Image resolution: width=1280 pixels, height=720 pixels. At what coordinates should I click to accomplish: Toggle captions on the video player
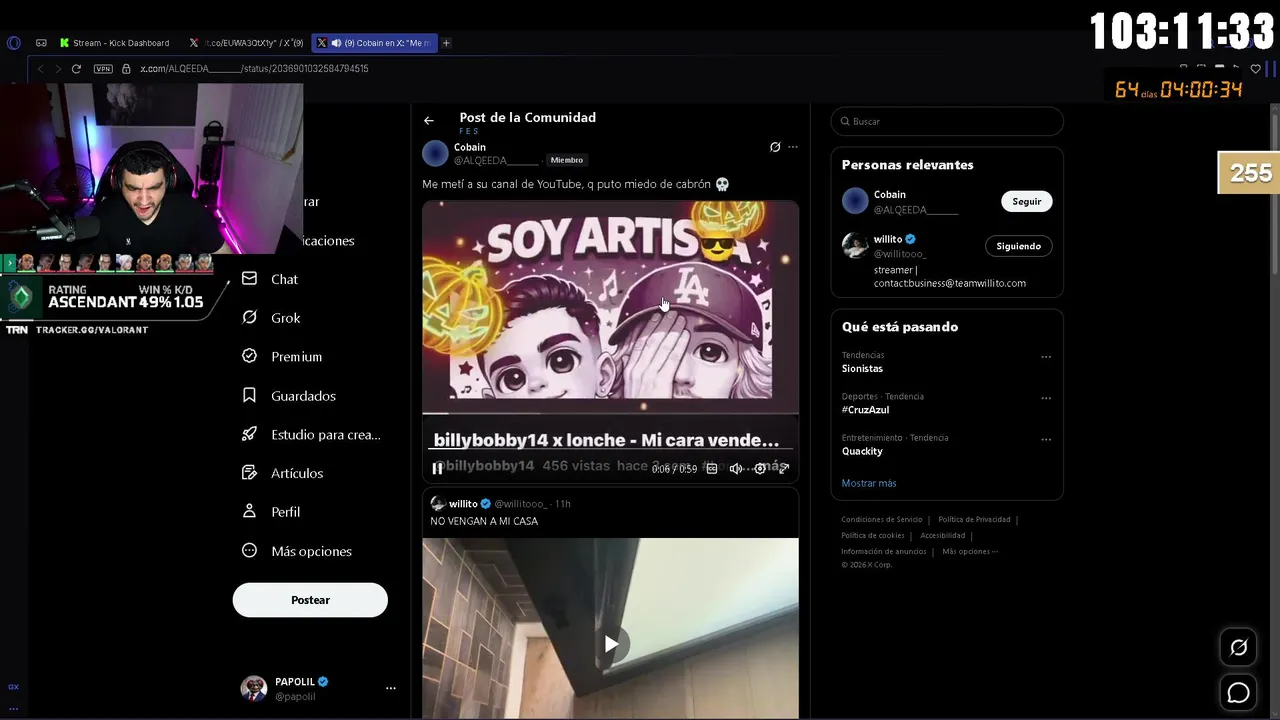[712, 468]
